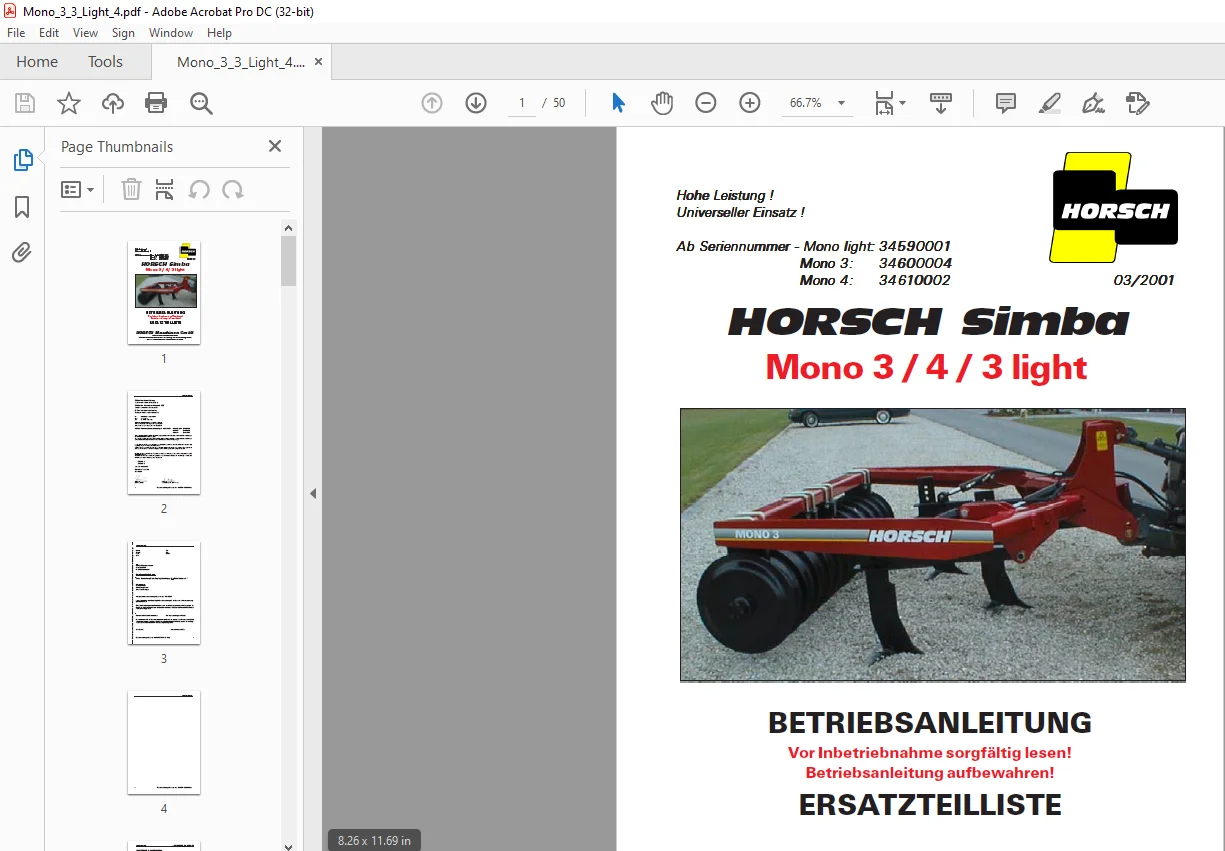Select page 2 thumbnail
The height and width of the screenshot is (851, 1225).
(x=164, y=443)
